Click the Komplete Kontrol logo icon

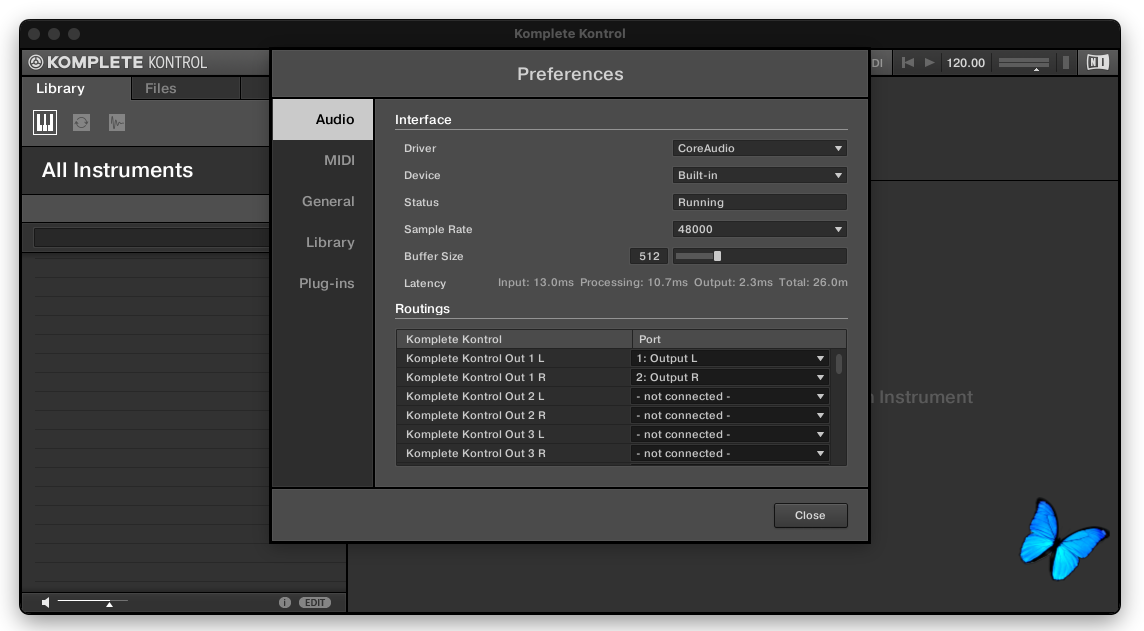pyautogui.click(x=36, y=62)
